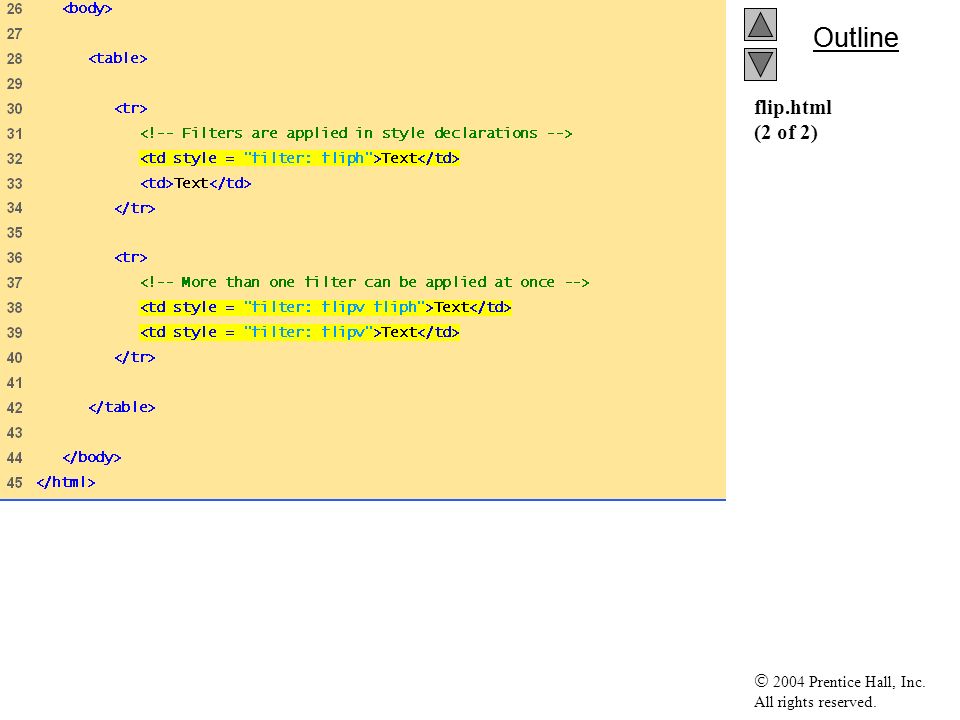Click the </tr> tag on line 40
This screenshot has width=960, height=720.
click(135, 358)
